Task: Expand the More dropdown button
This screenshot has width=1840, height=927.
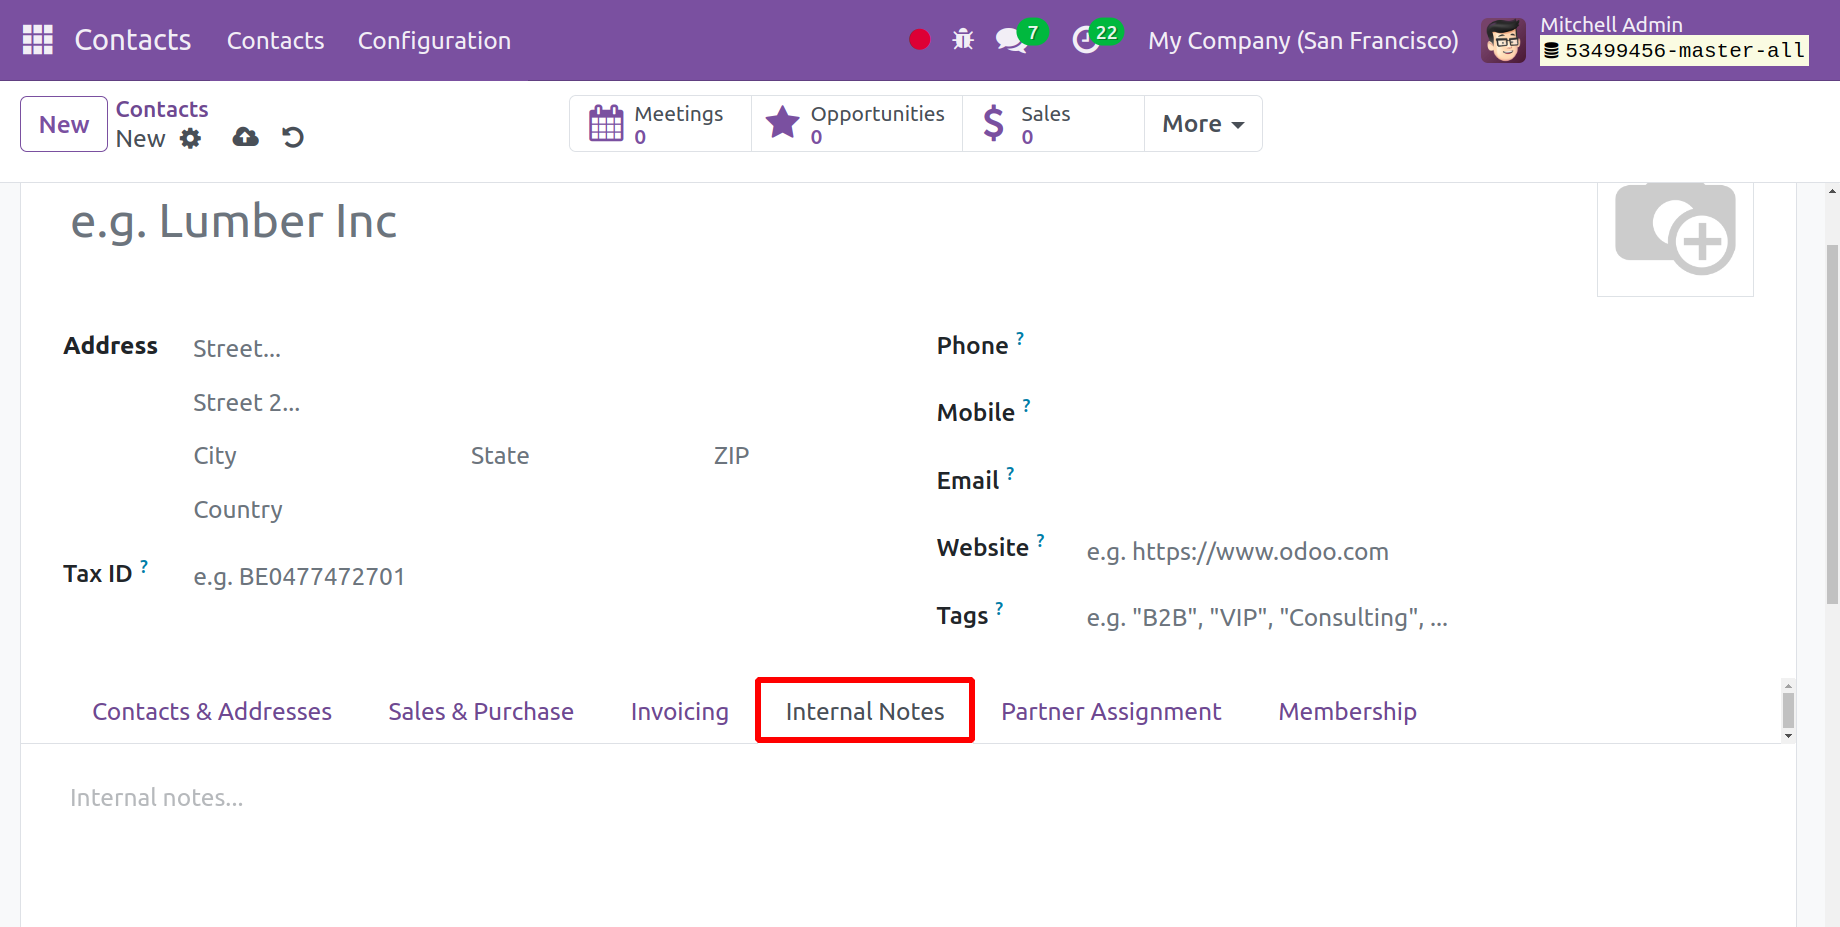Action: pyautogui.click(x=1203, y=124)
